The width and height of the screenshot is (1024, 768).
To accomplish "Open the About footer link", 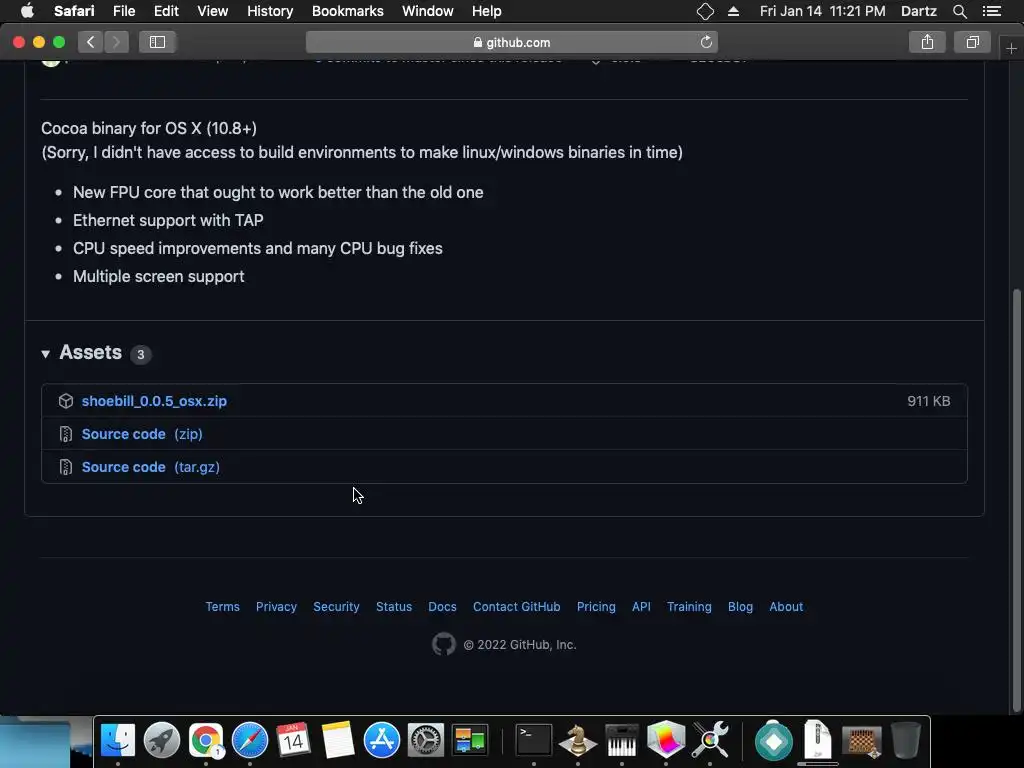I will click(x=786, y=607).
